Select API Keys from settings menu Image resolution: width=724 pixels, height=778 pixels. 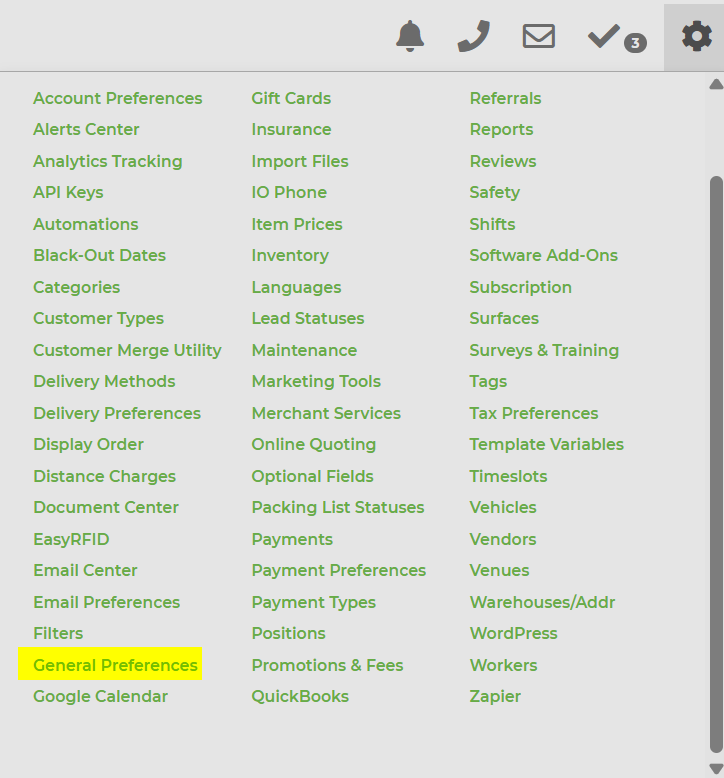click(x=68, y=192)
